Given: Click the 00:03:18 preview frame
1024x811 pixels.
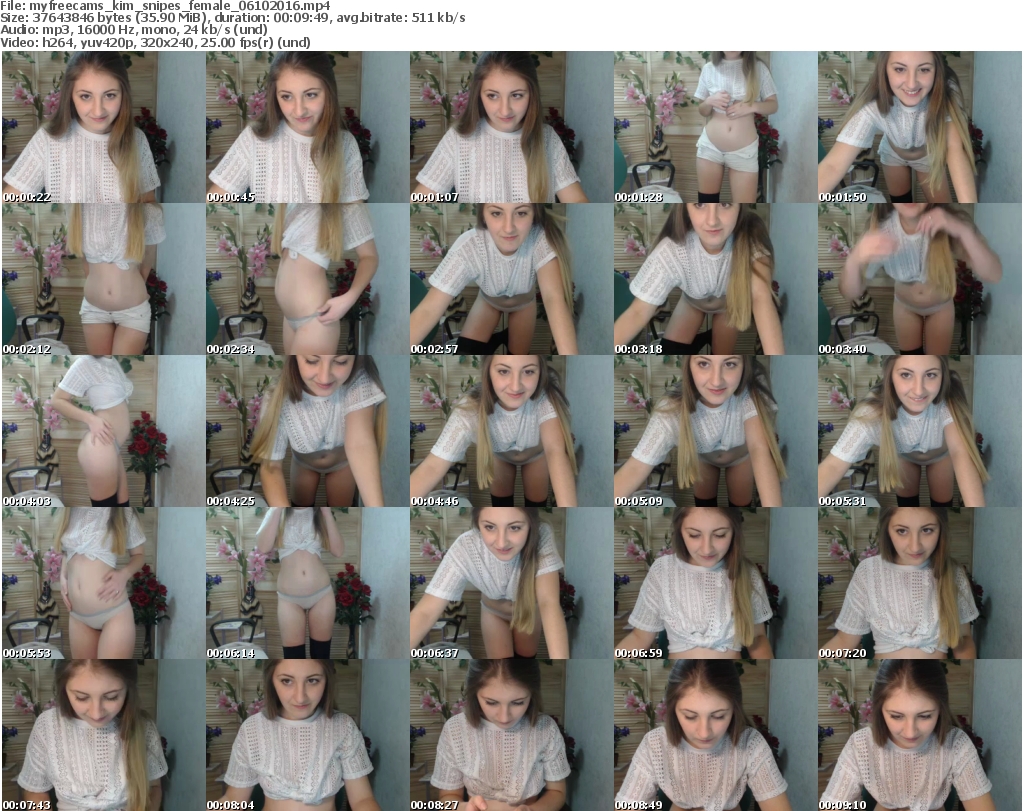Looking at the screenshot, I should tap(716, 279).
